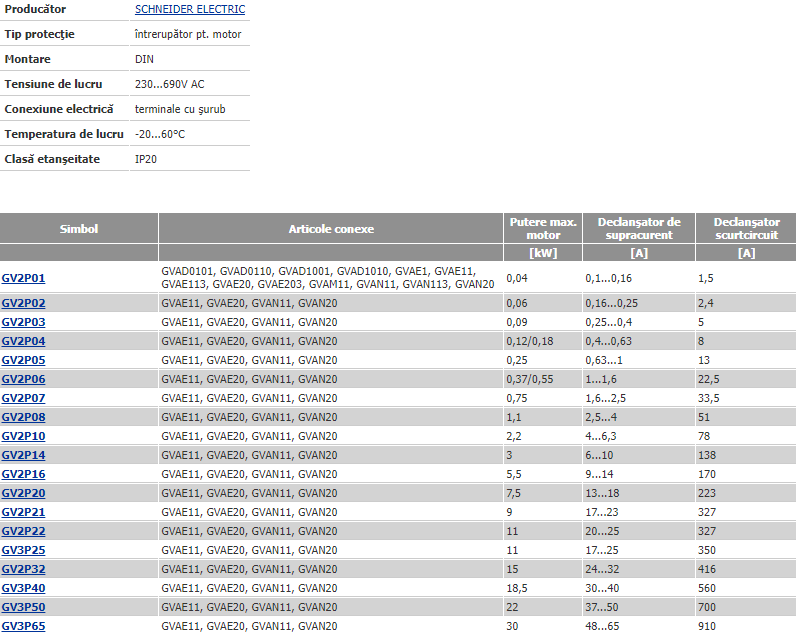Open product link GV2P05
Image resolution: width=796 pixels, height=633 pixels.
pyautogui.click(x=23, y=360)
